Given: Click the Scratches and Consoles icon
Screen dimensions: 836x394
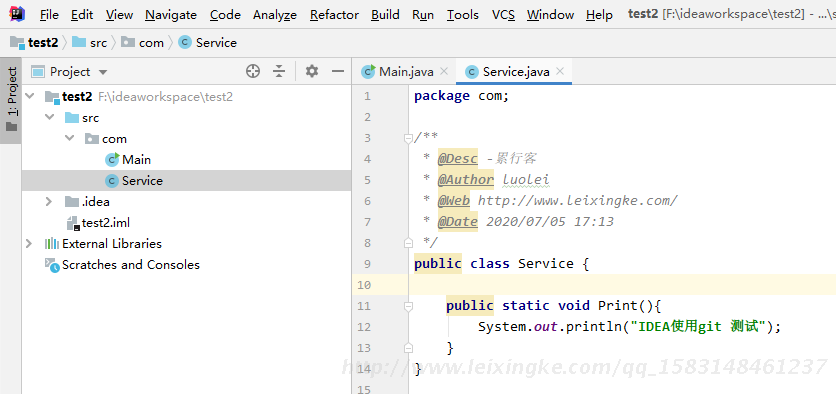Looking at the screenshot, I should [52, 265].
